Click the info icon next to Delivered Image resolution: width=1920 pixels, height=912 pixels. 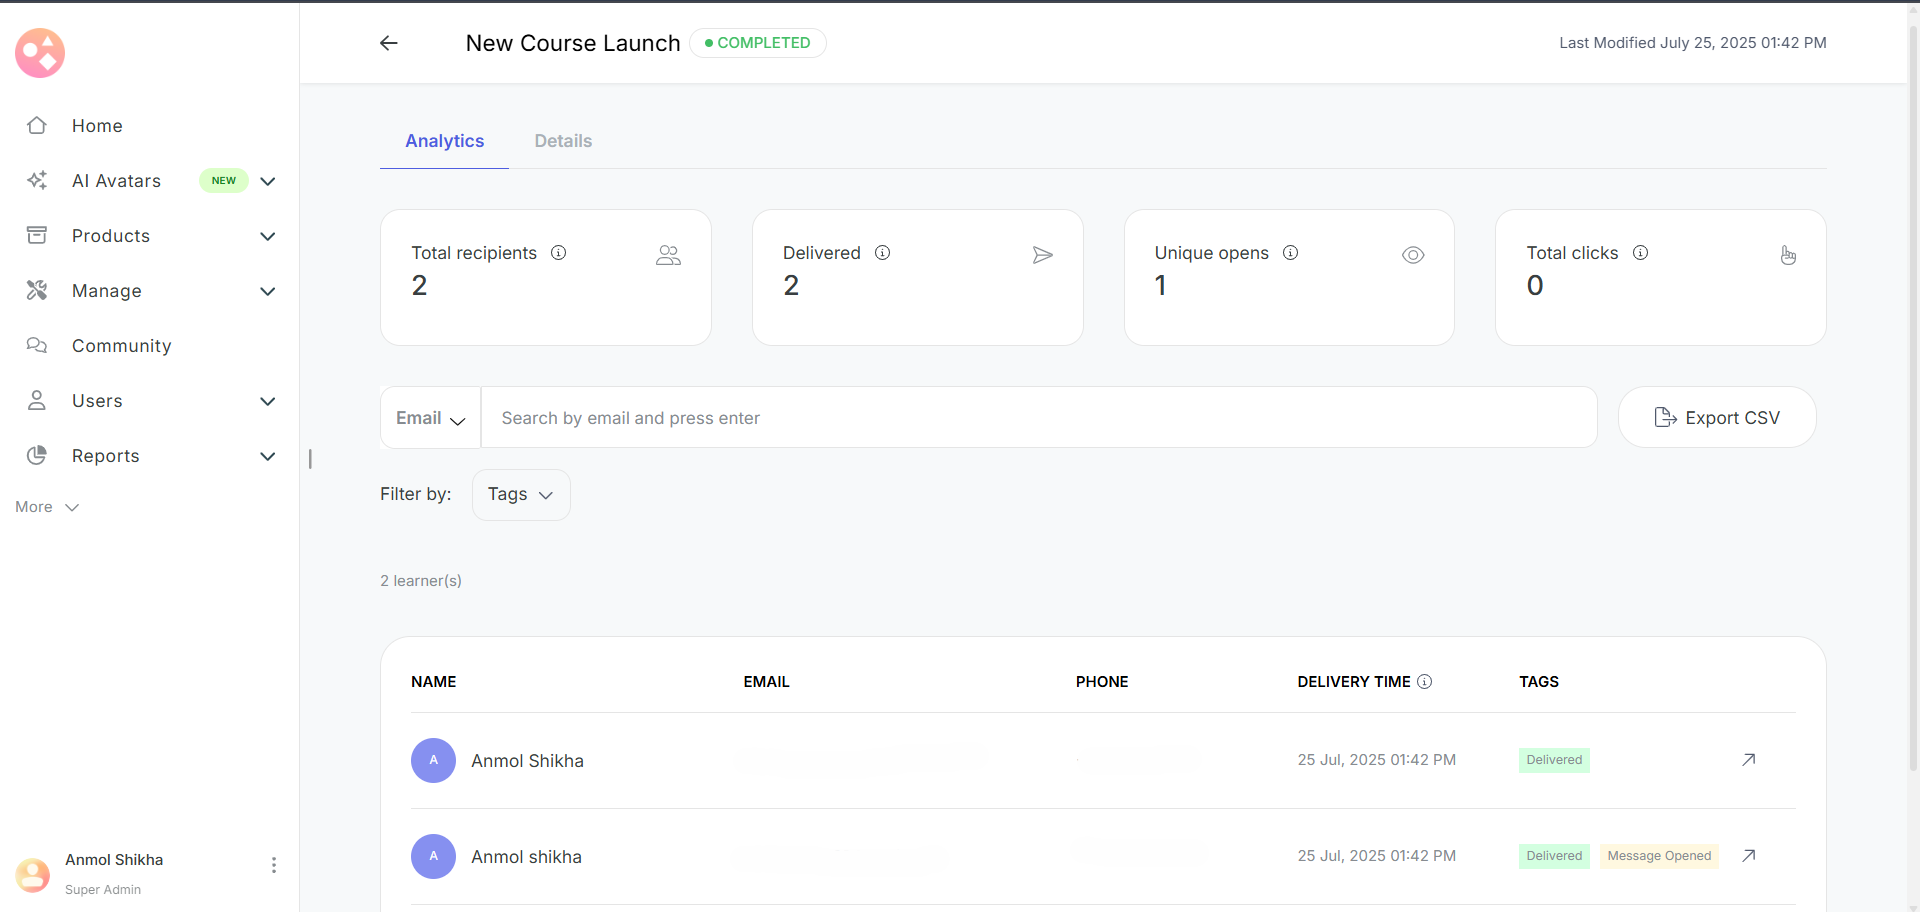882,253
